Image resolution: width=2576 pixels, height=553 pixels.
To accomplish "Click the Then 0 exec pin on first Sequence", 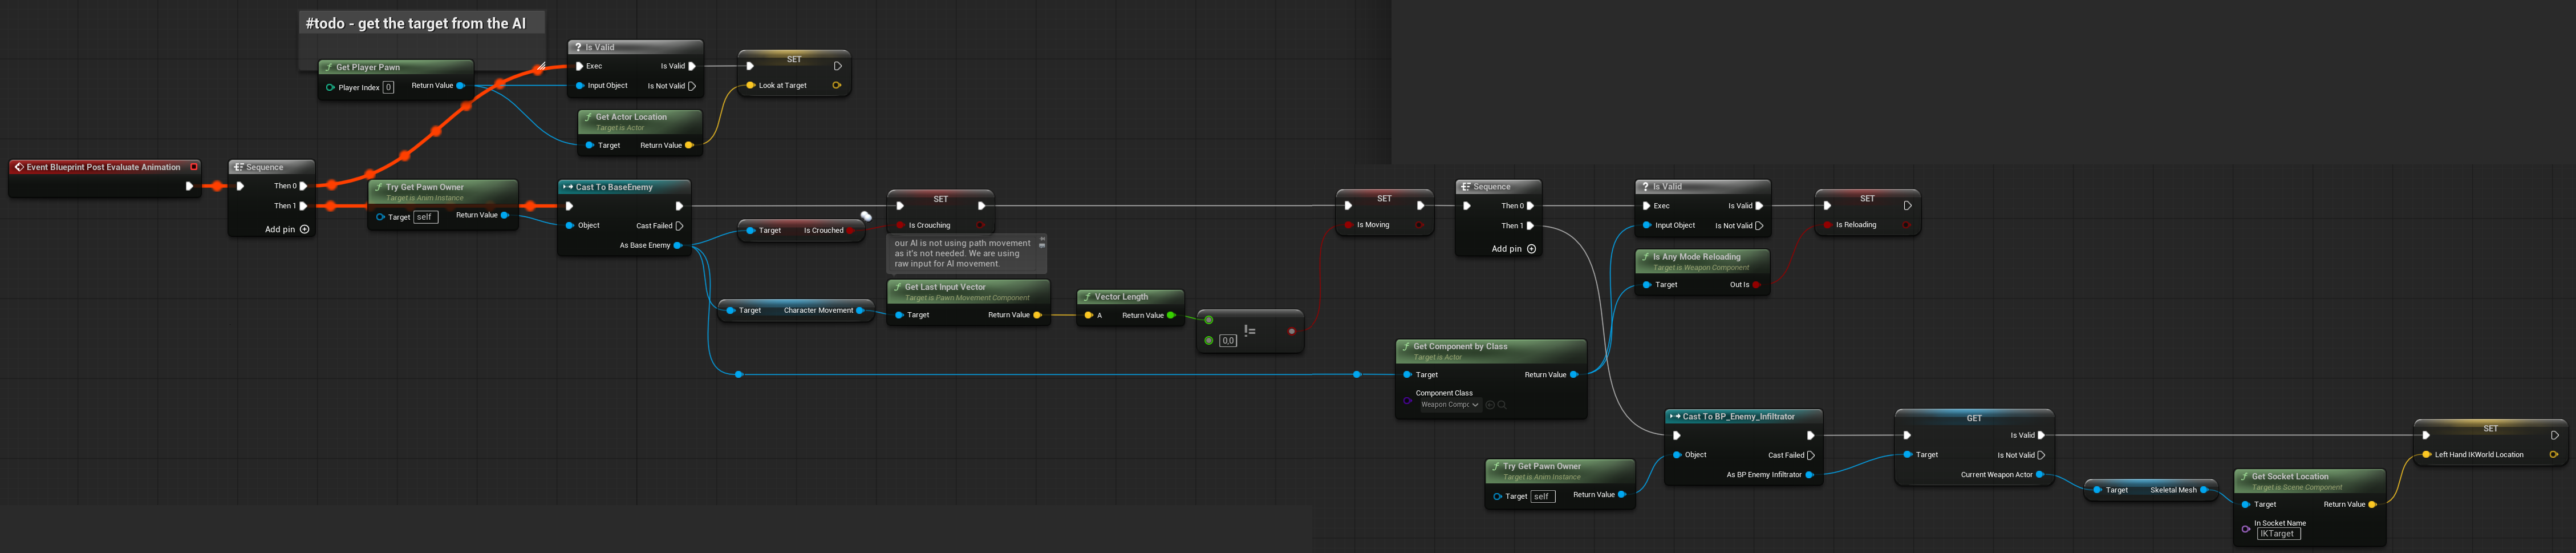I will click(x=304, y=186).
